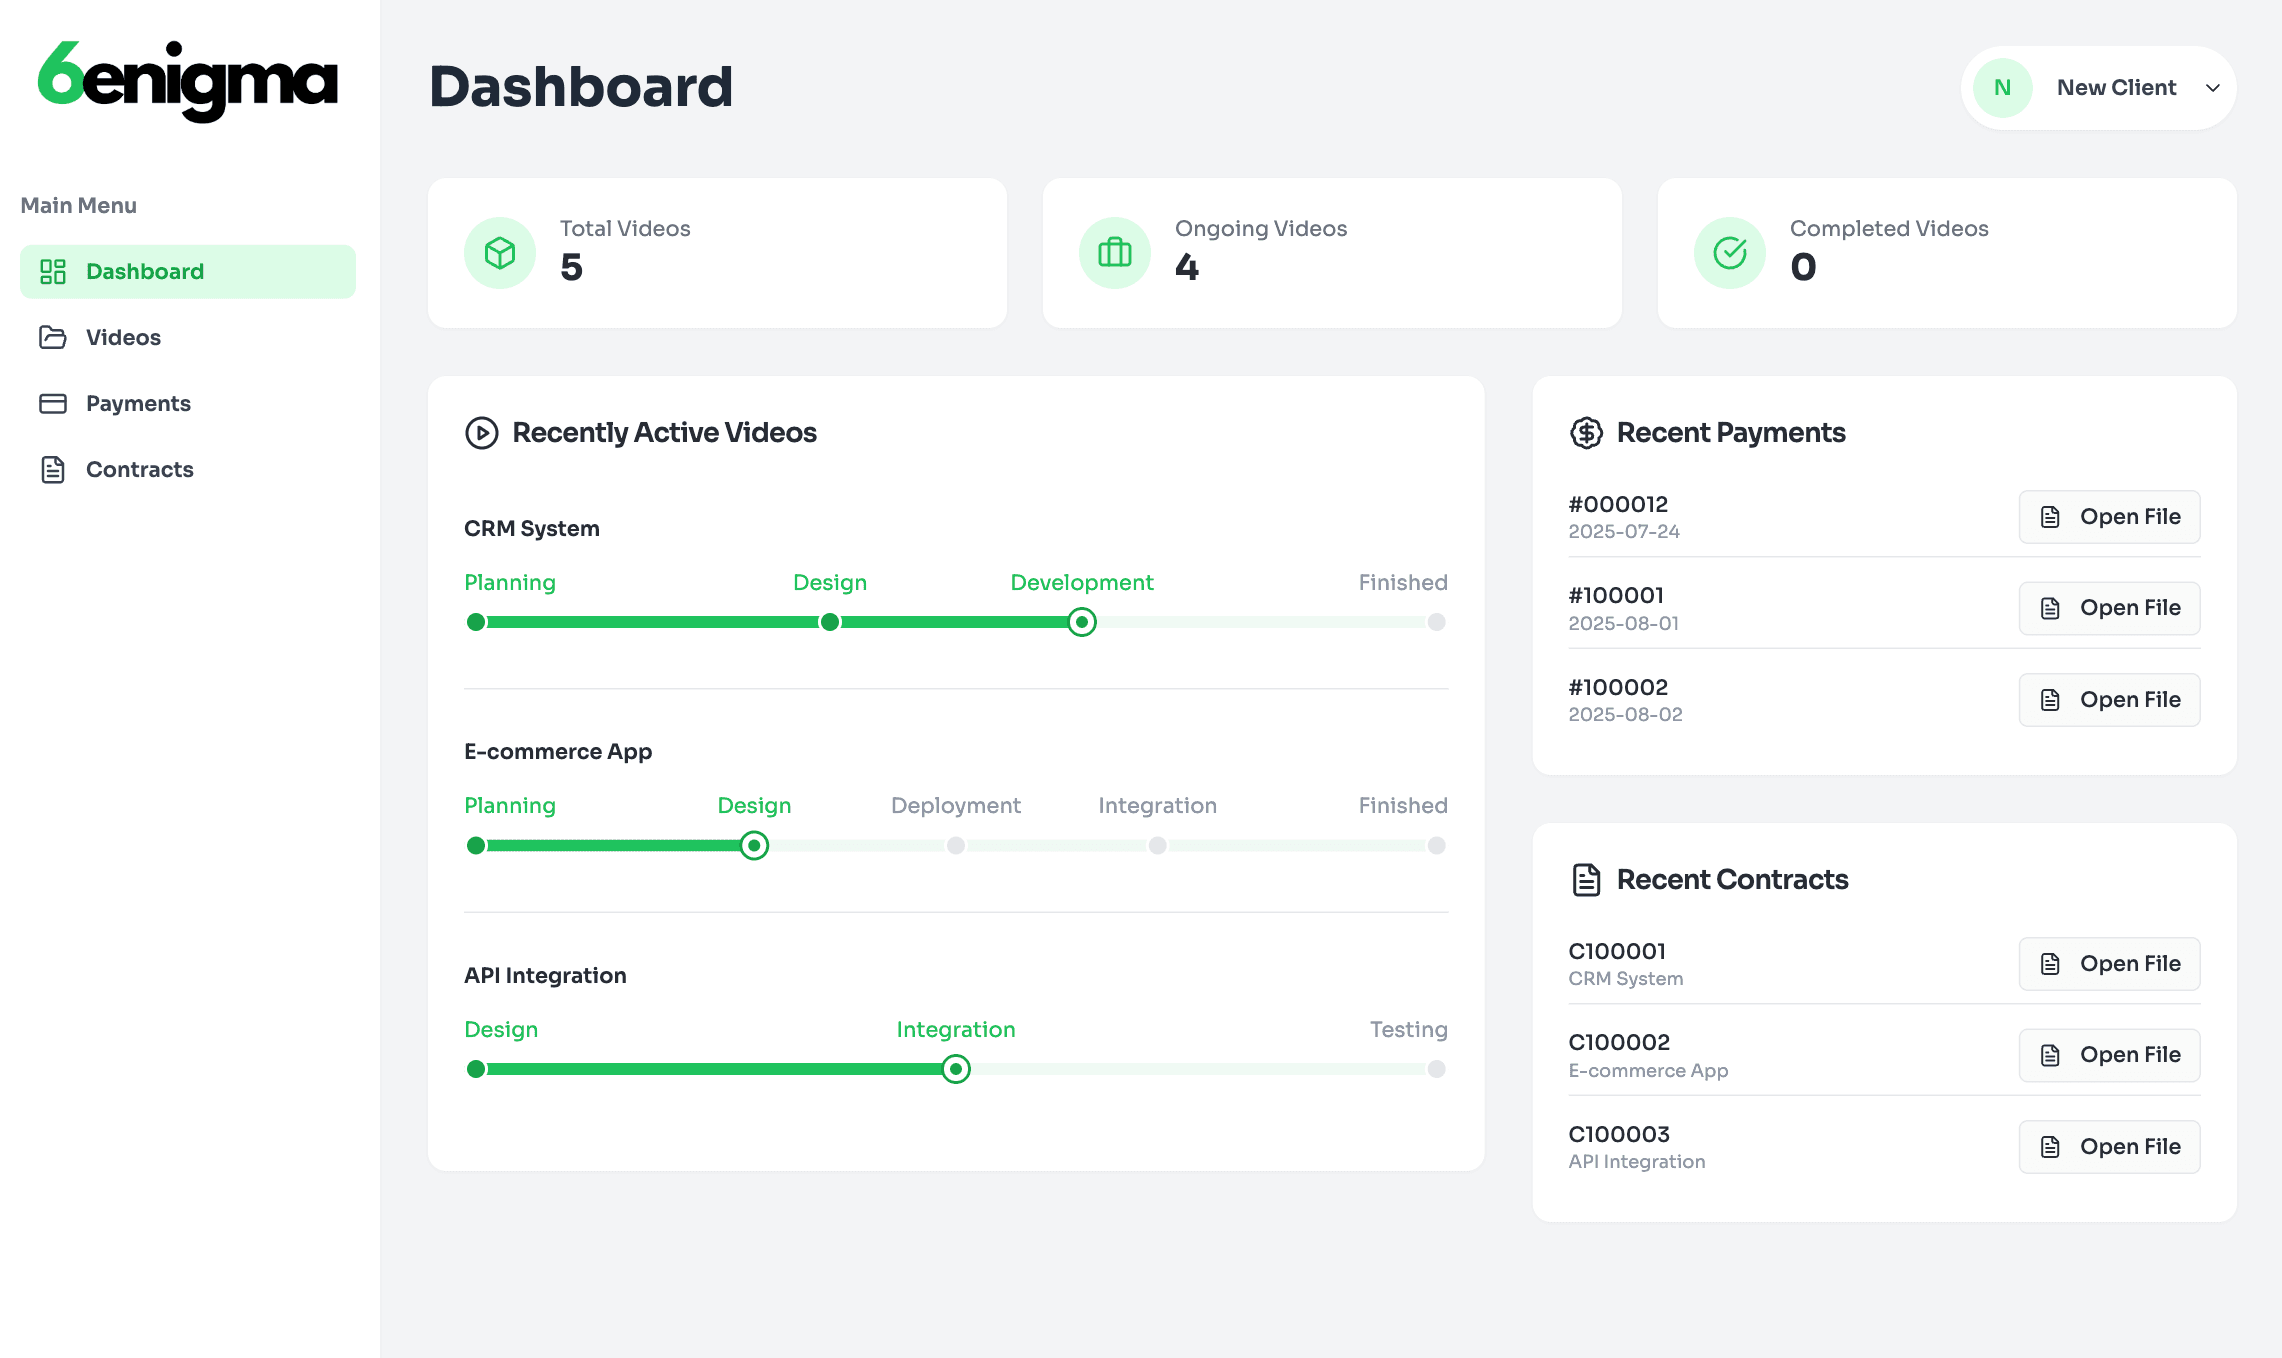Click the API Integration Testing end marker
The image size is (2282, 1358).
click(1436, 1069)
